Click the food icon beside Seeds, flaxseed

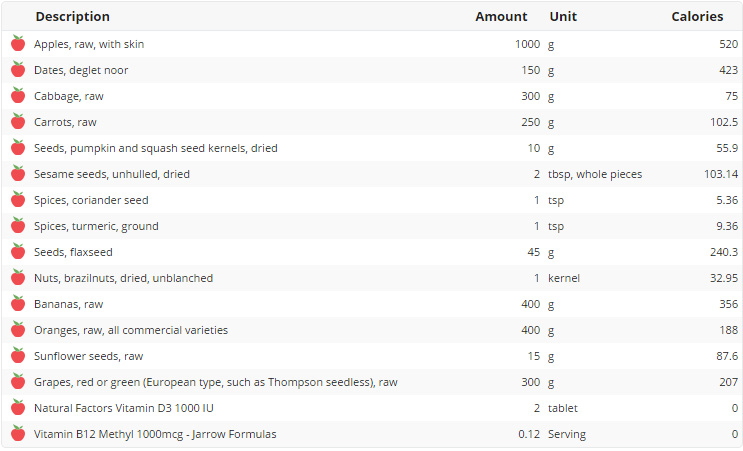18,252
